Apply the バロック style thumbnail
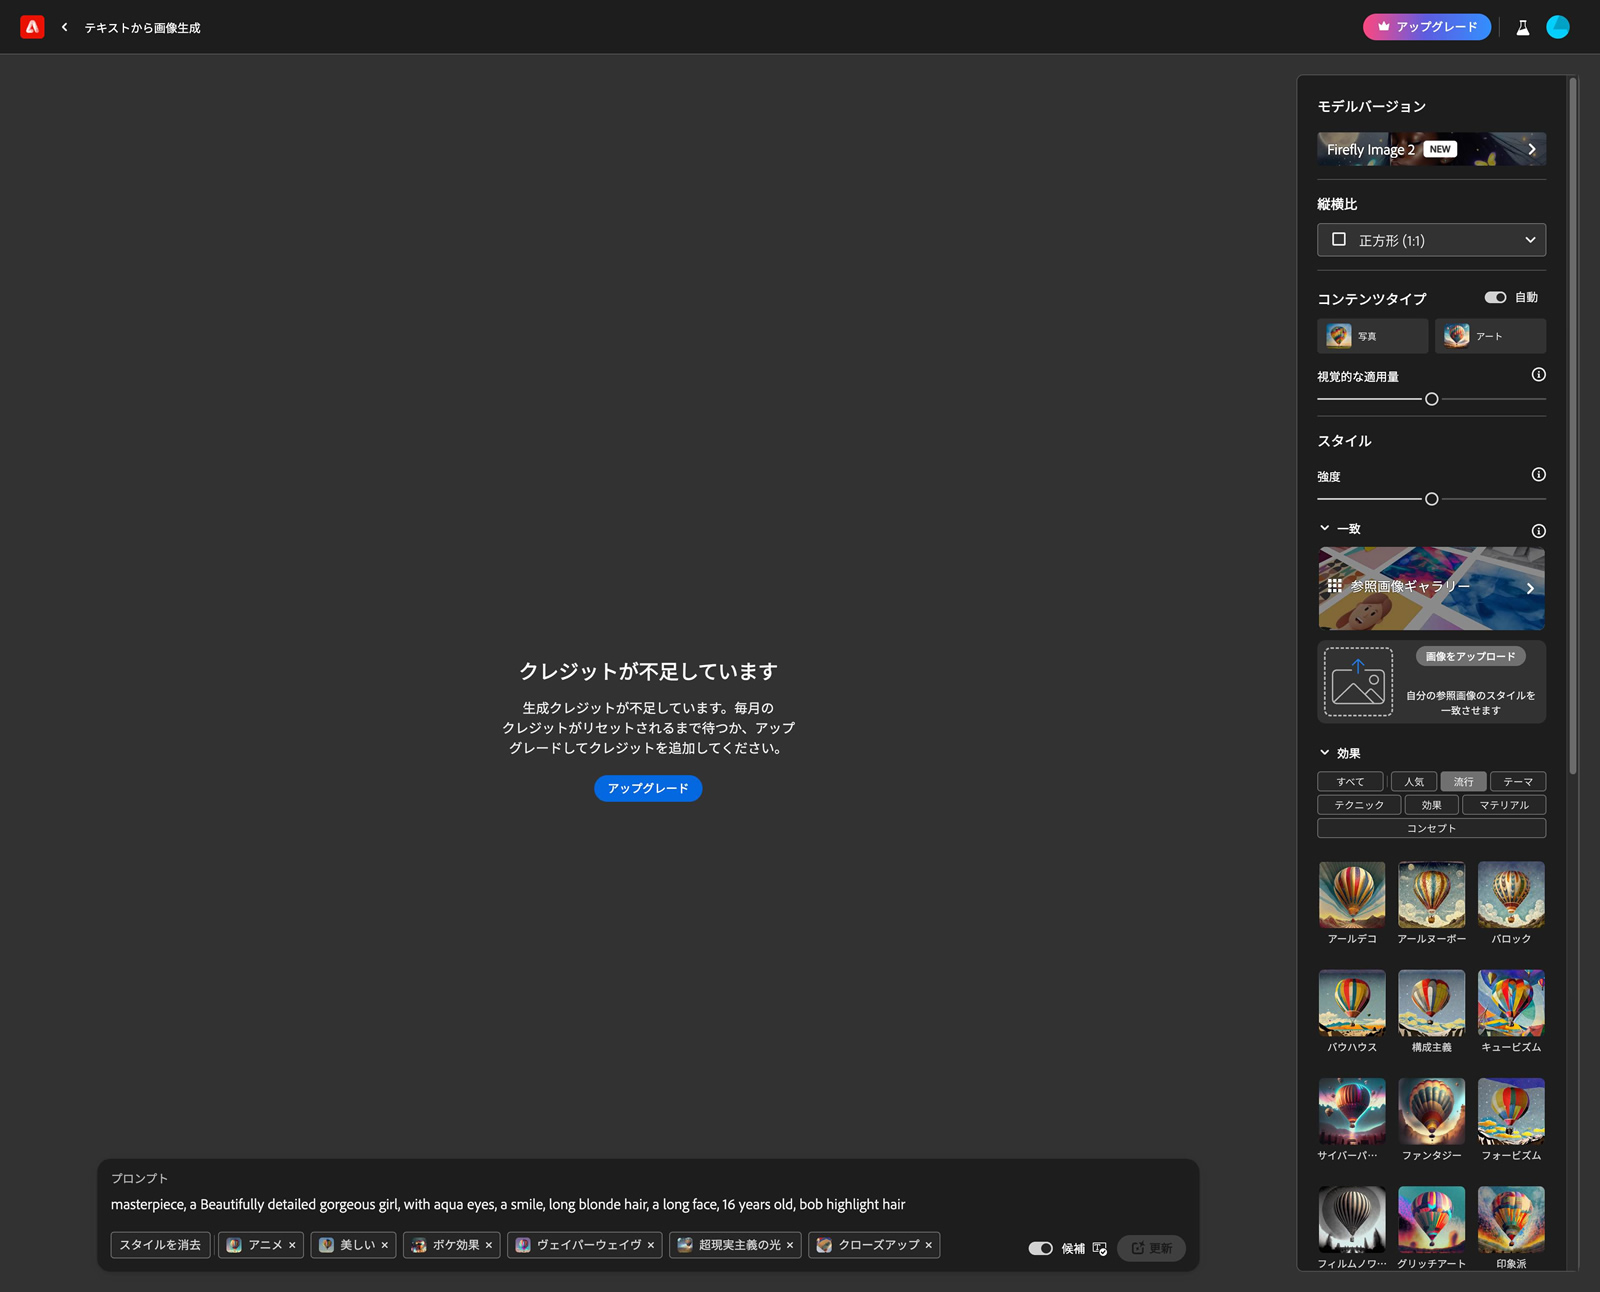 click(x=1511, y=895)
